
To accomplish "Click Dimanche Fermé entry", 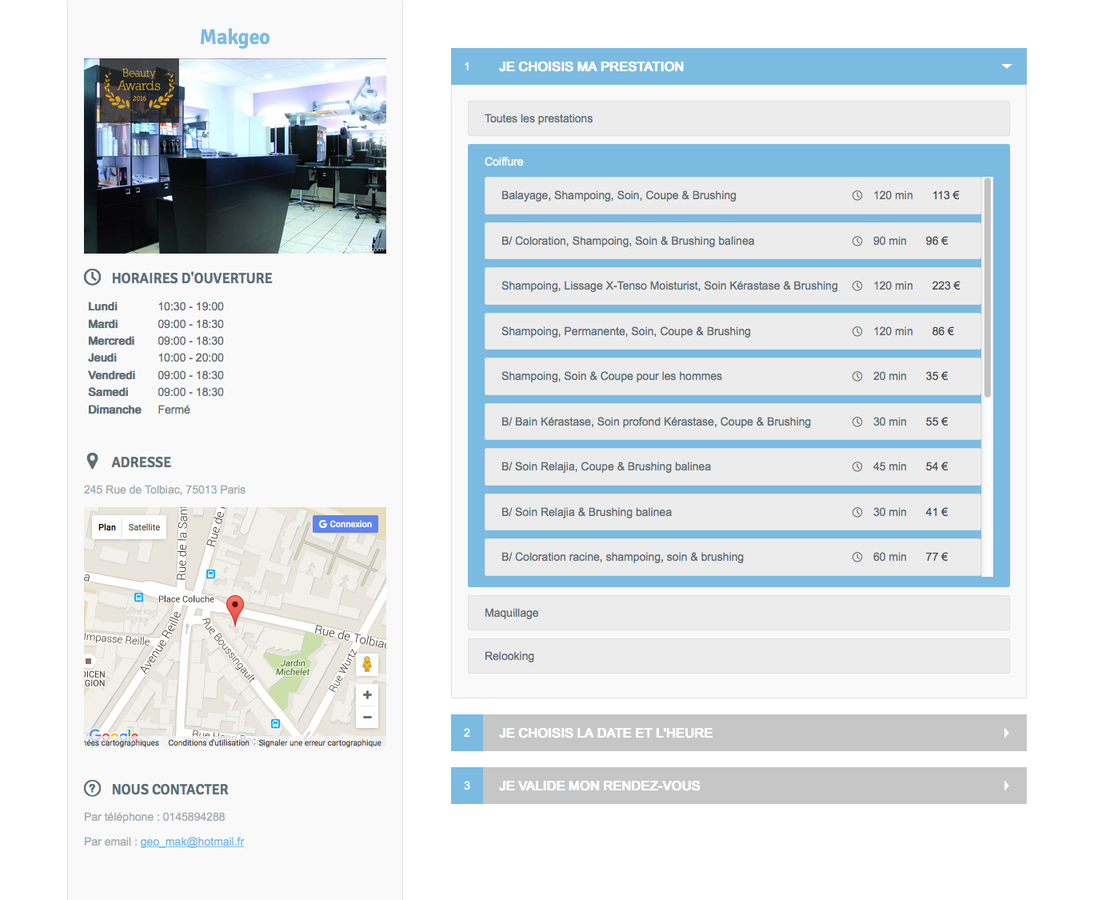I will click(x=139, y=409).
